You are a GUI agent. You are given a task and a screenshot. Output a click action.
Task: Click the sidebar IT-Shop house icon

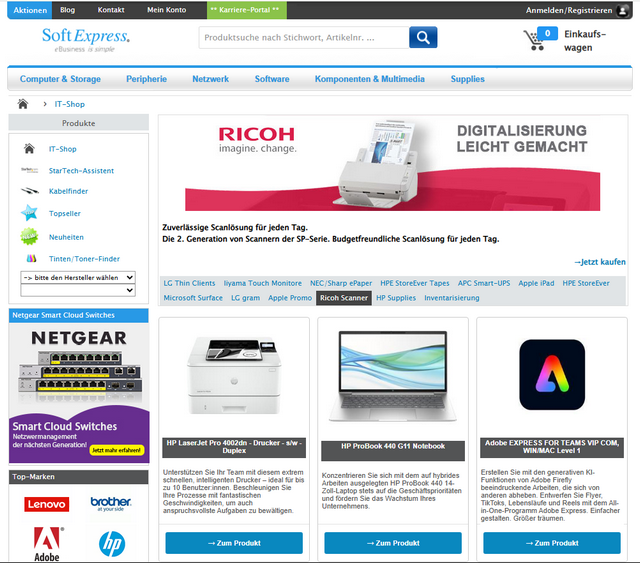pyautogui.click(x=29, y=149)
